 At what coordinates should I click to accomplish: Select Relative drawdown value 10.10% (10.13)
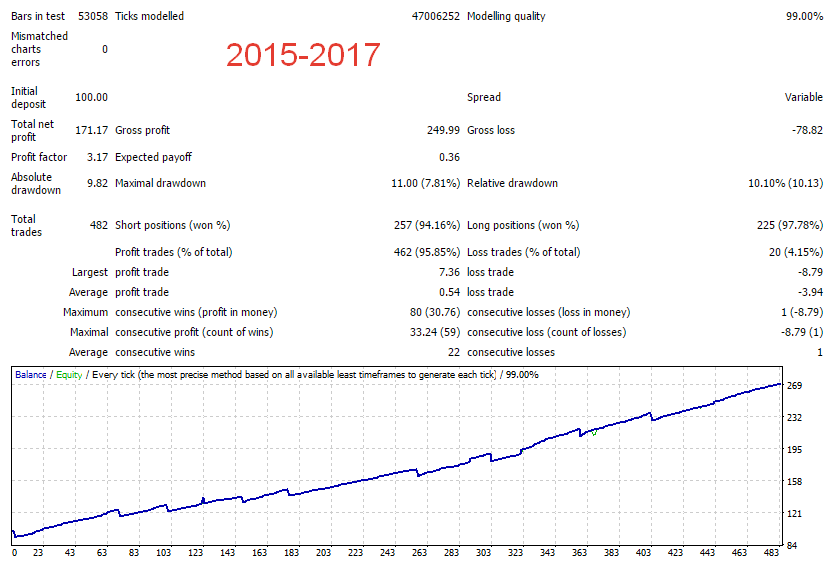[785, 183]
